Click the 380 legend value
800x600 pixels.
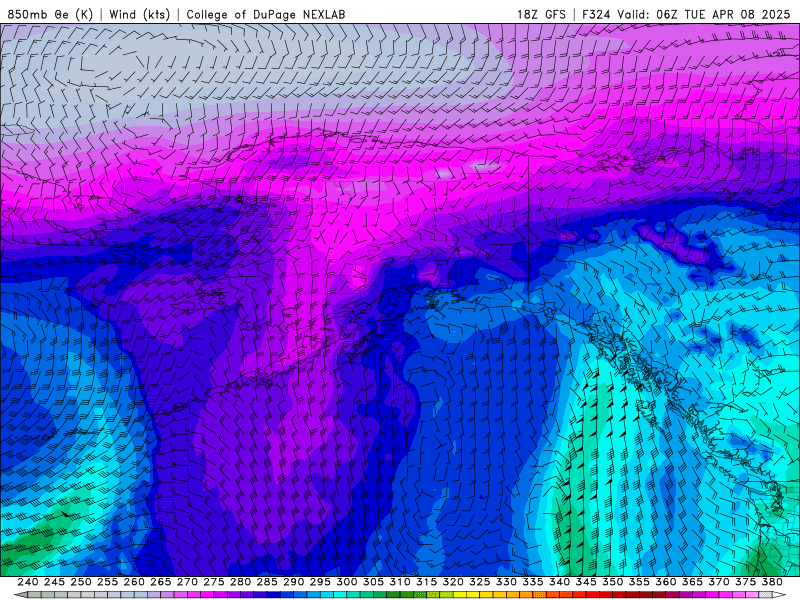[771, 582]
